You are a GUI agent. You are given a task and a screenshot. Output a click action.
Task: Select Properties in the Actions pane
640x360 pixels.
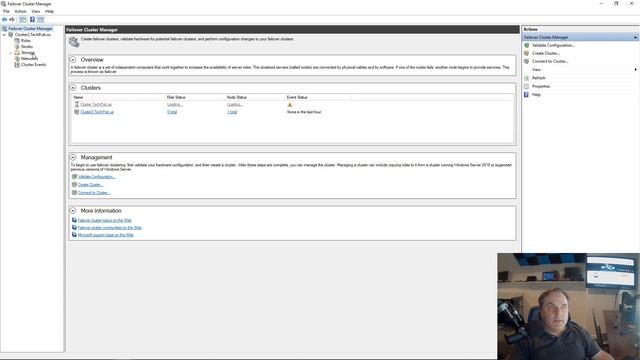tap(541, 87)
